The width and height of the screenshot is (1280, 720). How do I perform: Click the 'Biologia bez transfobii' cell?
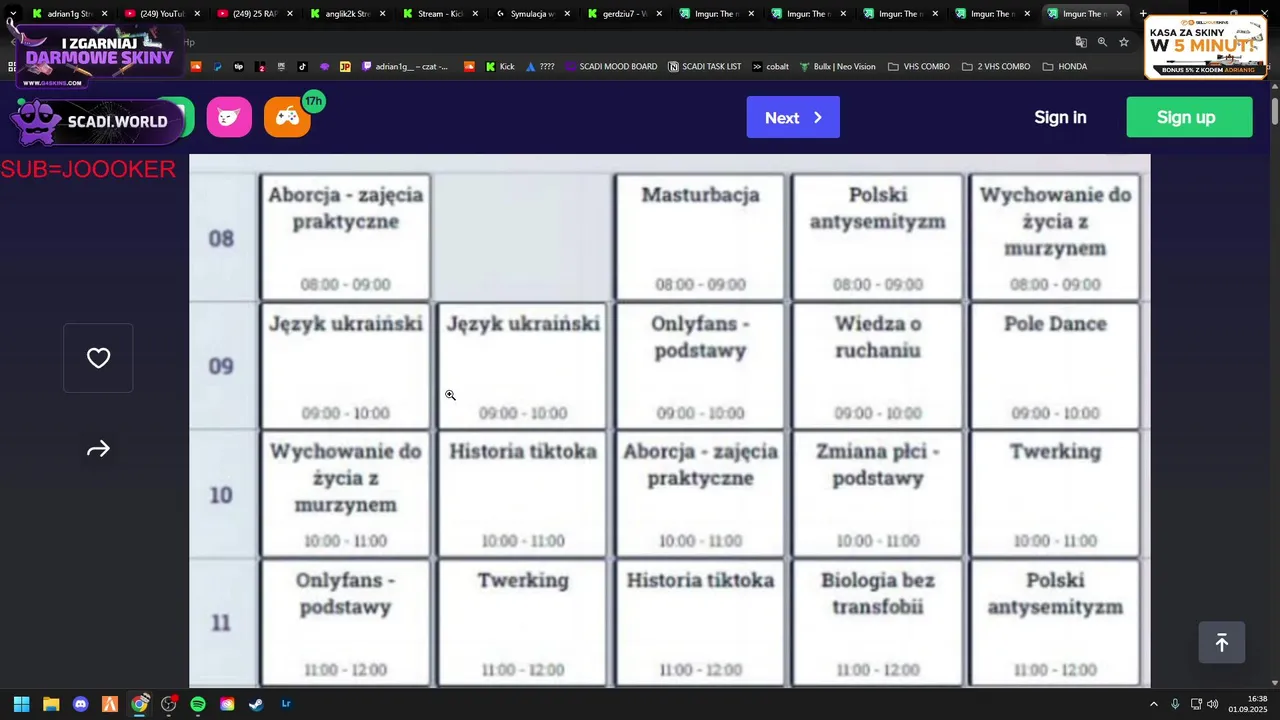tap(878, 622)
